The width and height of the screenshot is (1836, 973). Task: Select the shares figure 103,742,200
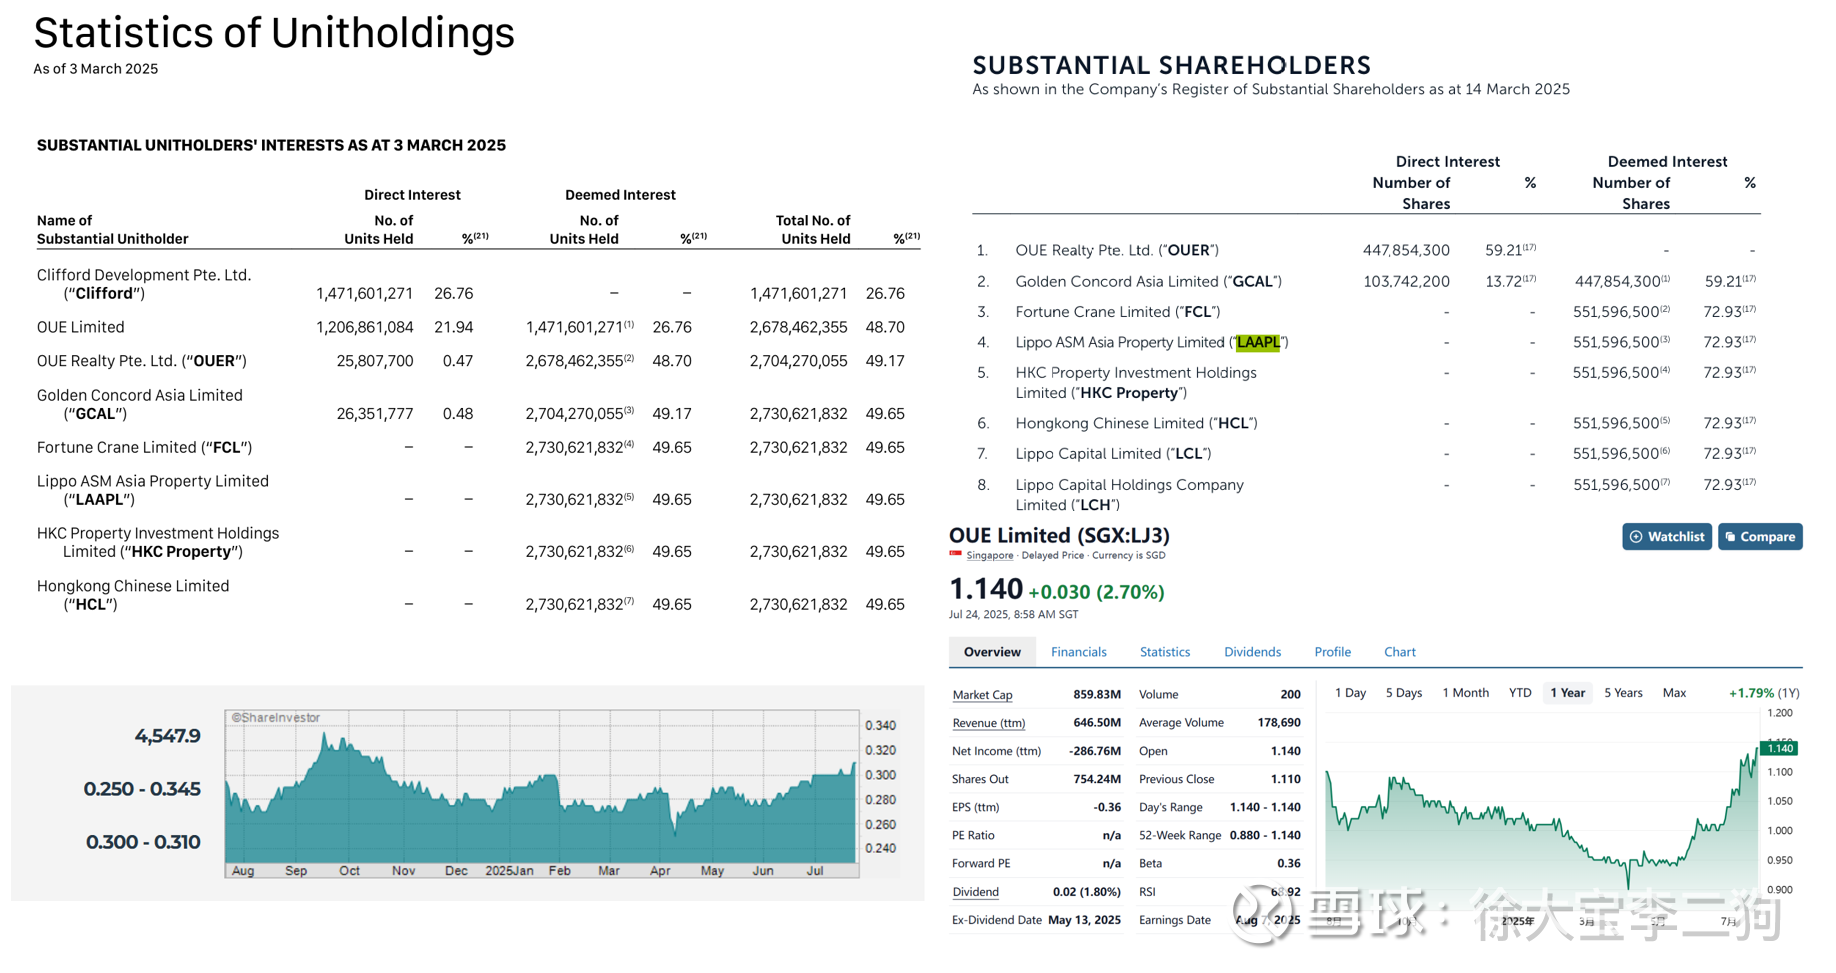tap(1406, 281)
